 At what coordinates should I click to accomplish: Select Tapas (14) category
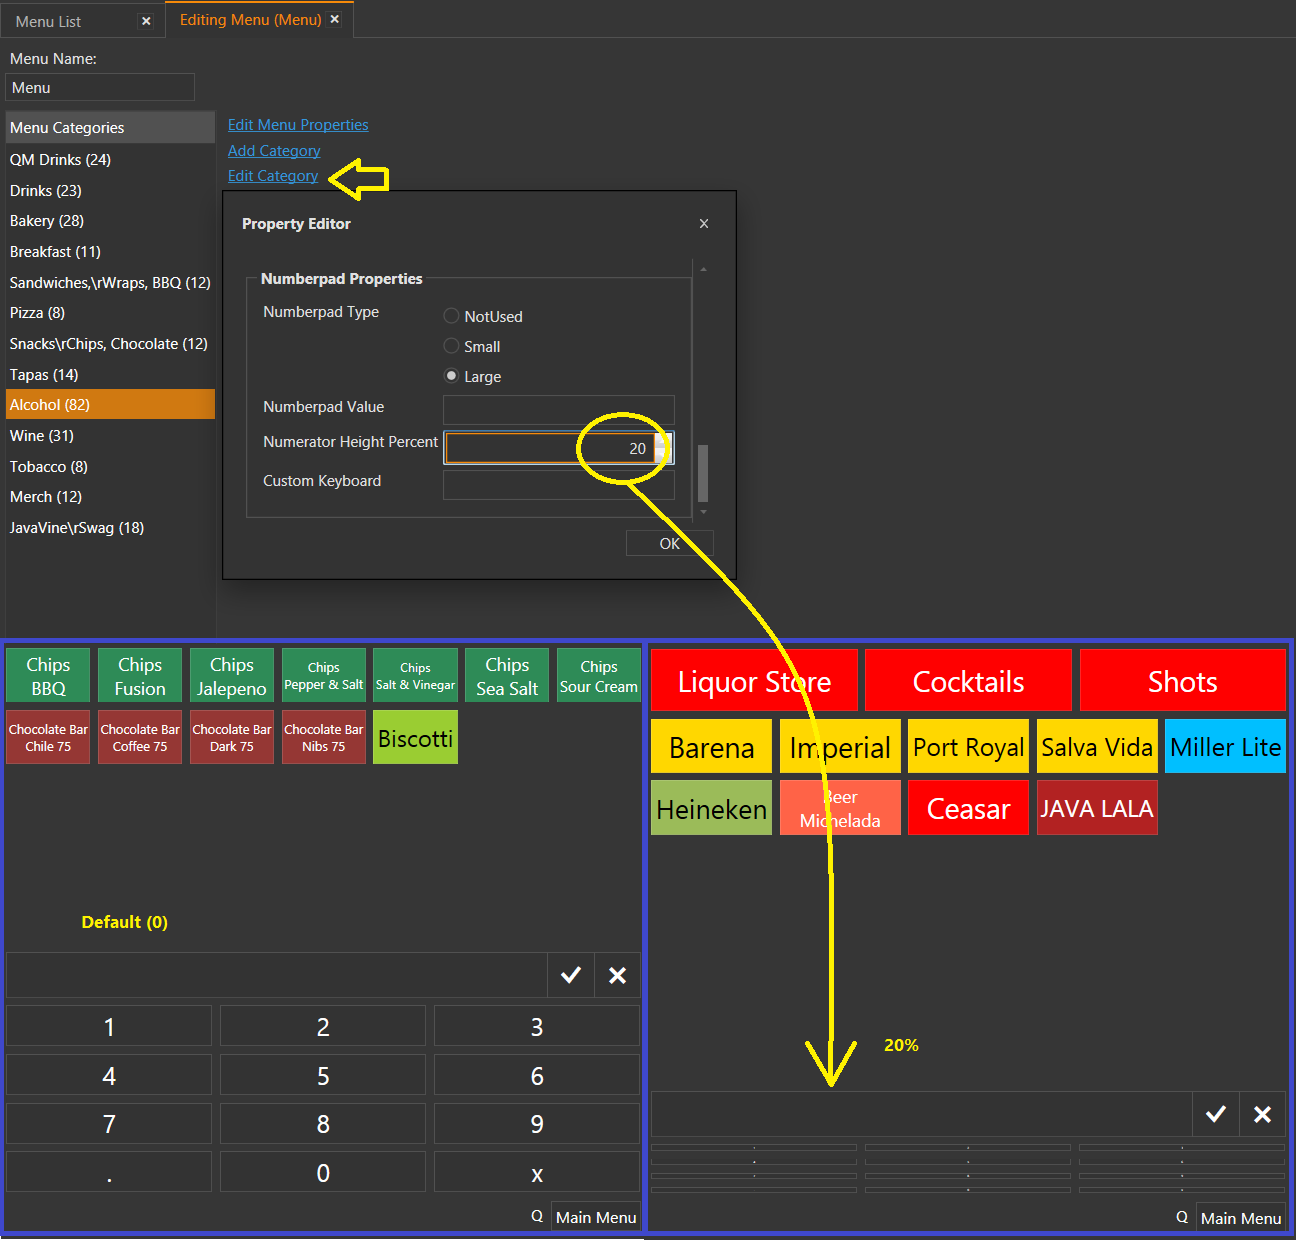(x=110, y=375)
